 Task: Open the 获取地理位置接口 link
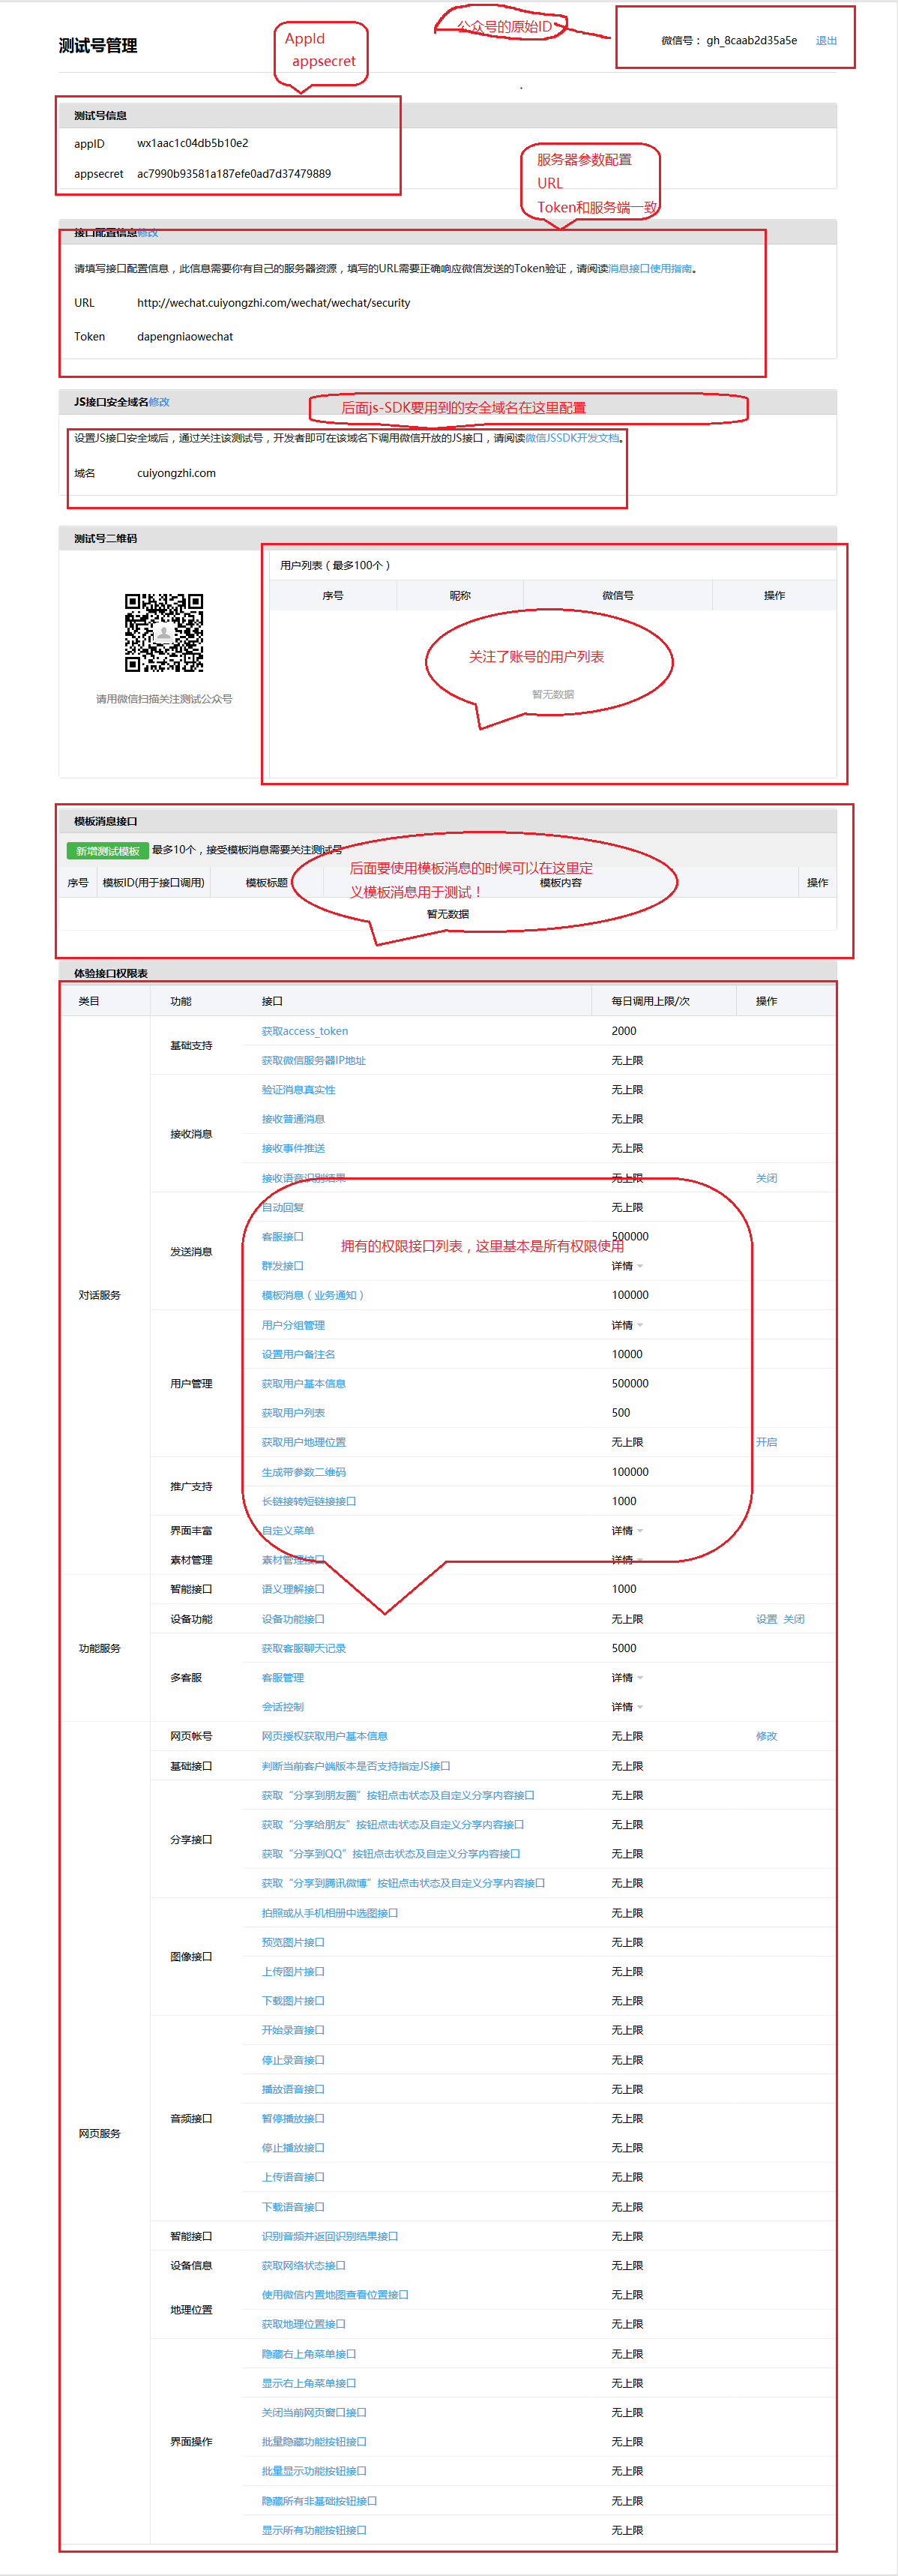[303, 2324]
